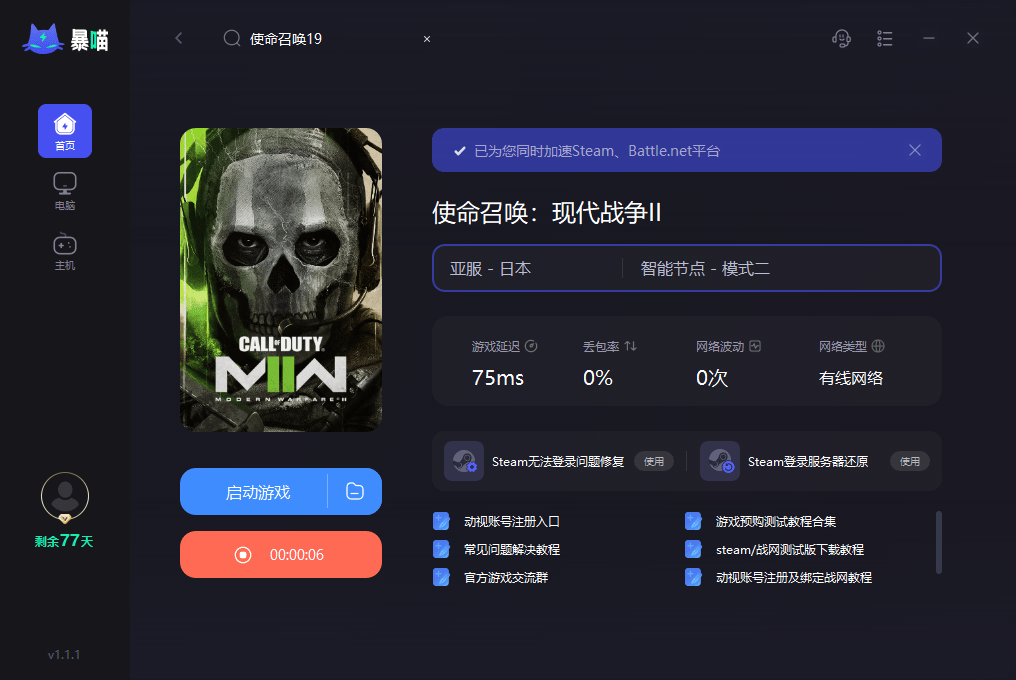Viewport: 1016px width, 680px height.
Task: Click the 网络波动 chart icon
Action: pos(755,346)
